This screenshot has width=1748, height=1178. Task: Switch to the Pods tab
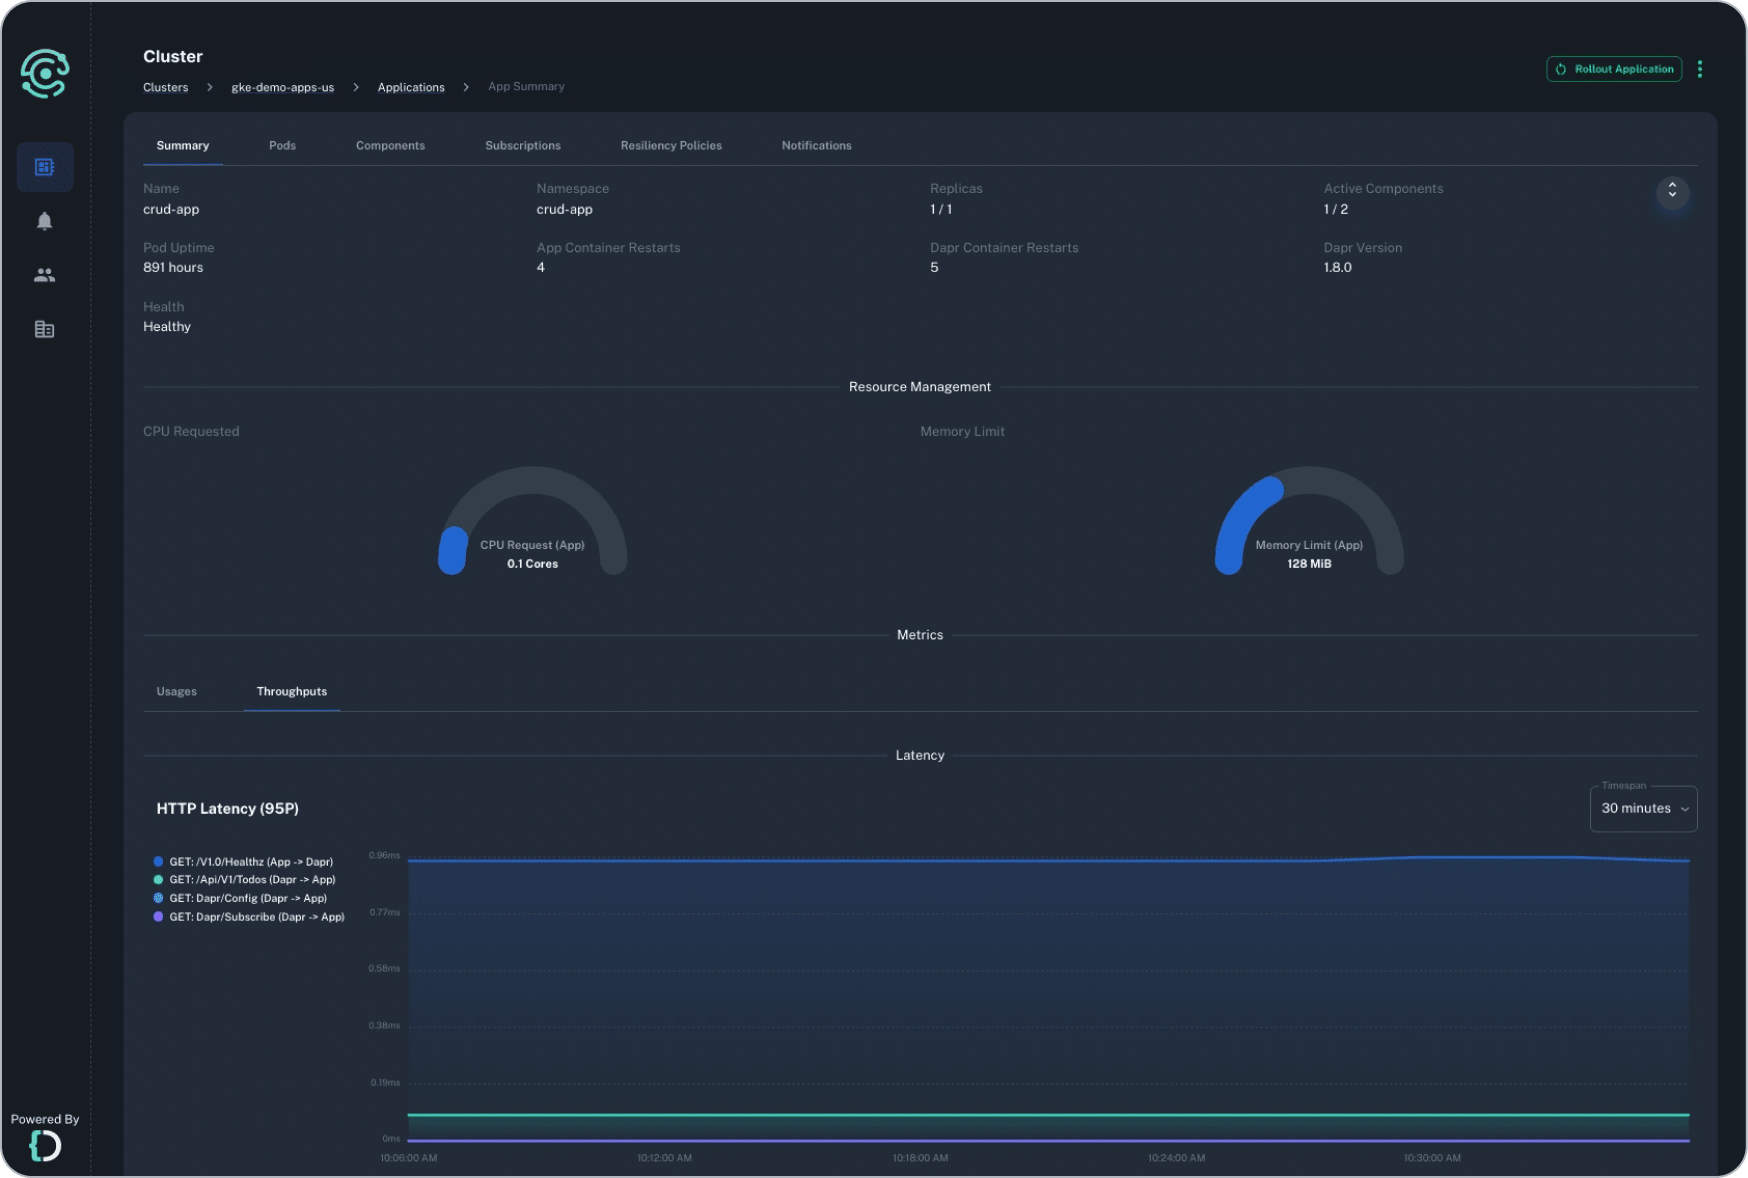click(282, 146)
